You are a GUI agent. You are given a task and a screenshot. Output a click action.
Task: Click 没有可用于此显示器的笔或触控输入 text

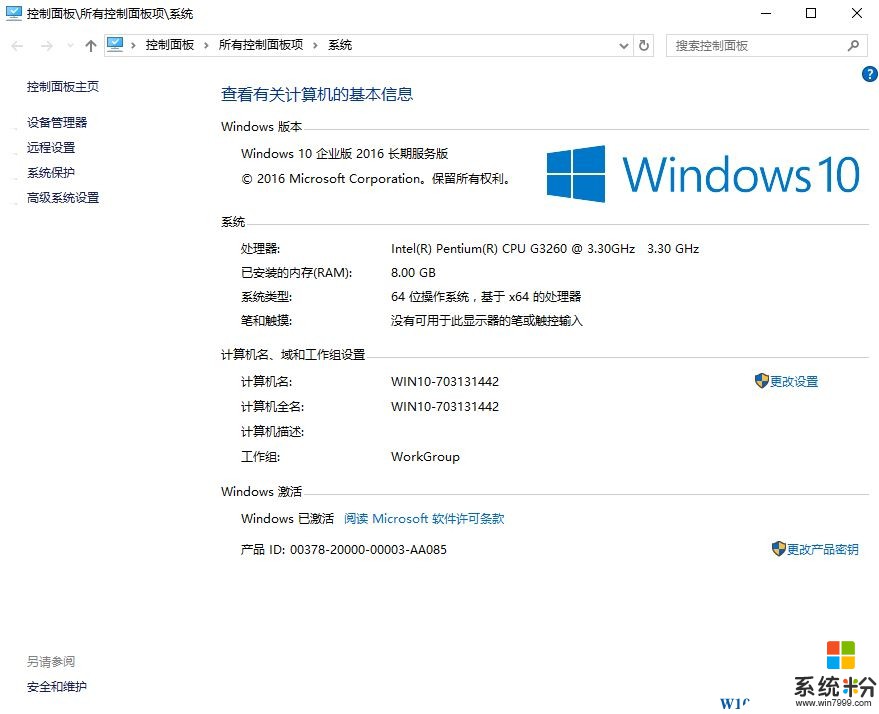487,321
